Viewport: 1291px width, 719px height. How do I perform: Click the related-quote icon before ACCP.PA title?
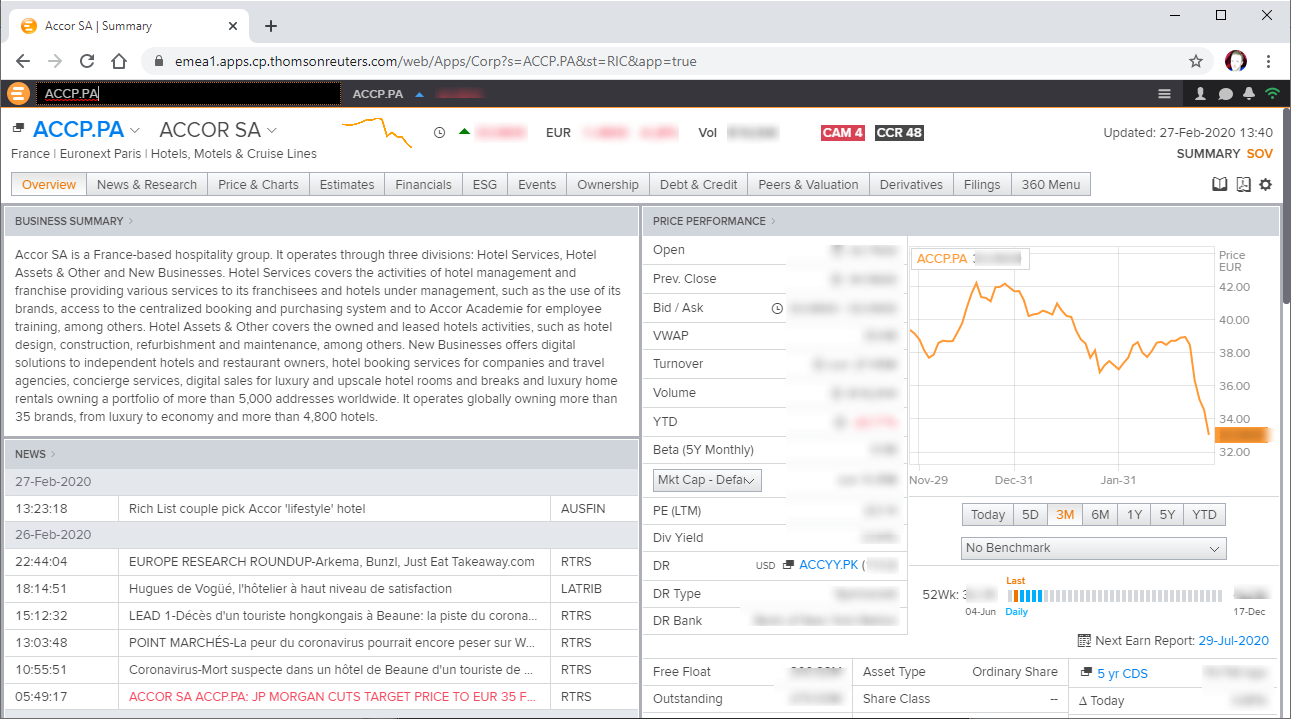pyautogui.click(x=18, y=129)
